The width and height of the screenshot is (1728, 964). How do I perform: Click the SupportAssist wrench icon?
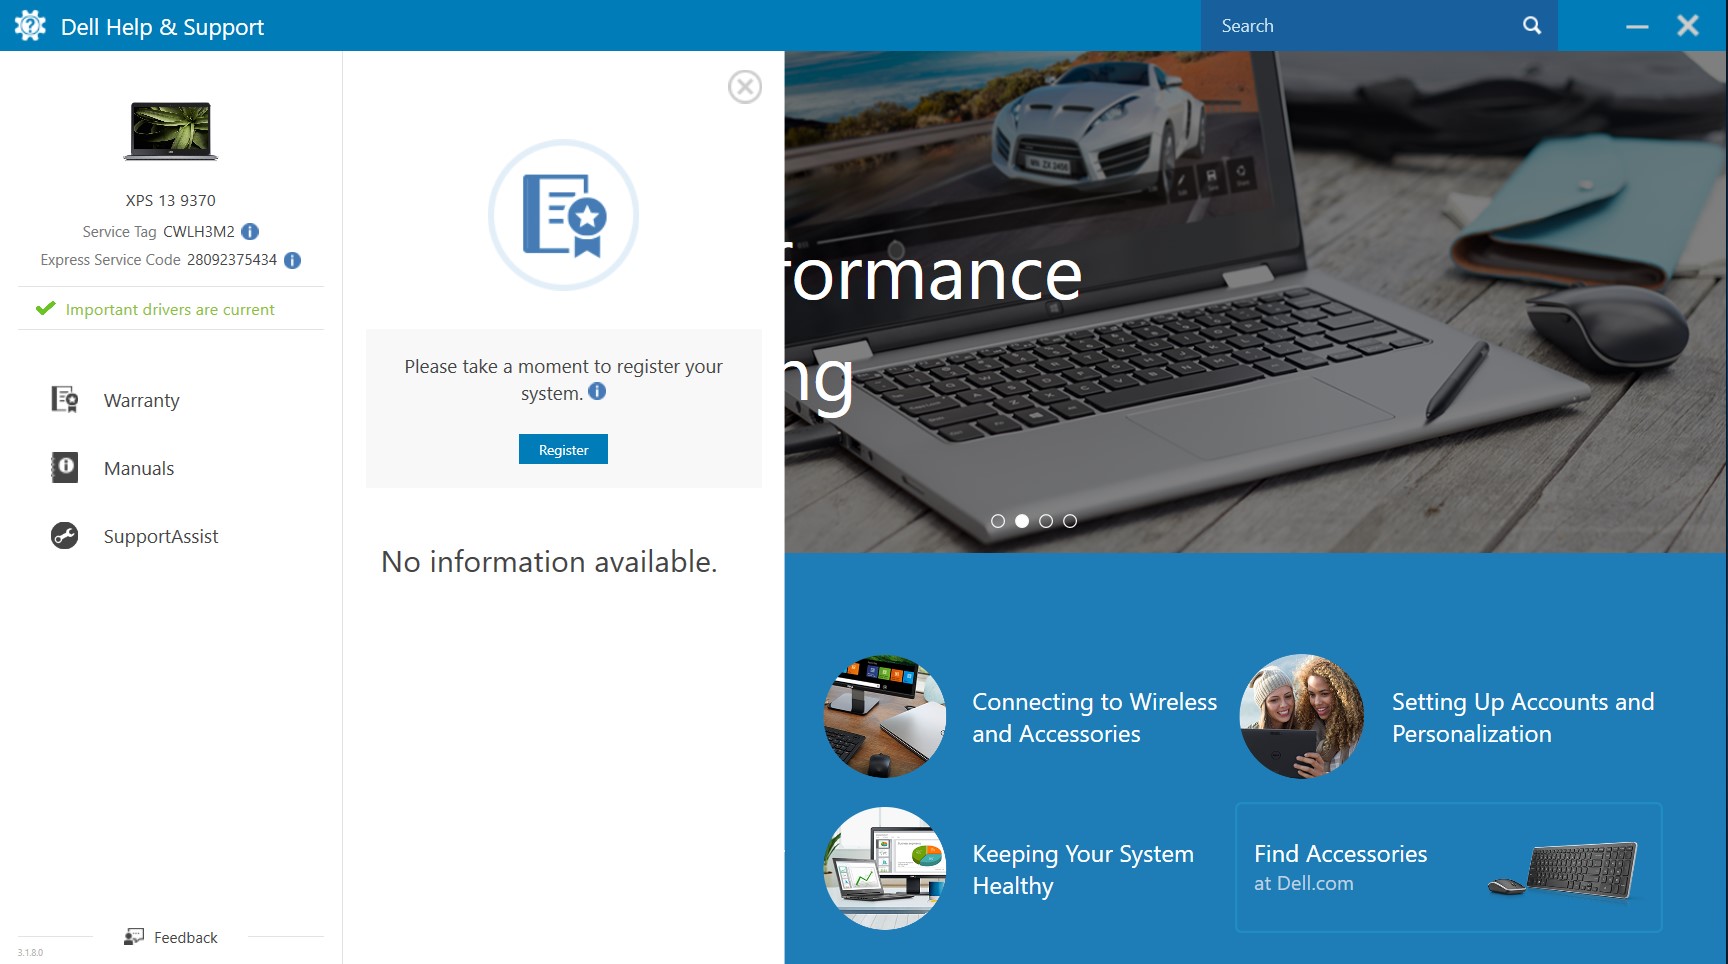click(65, 536)
